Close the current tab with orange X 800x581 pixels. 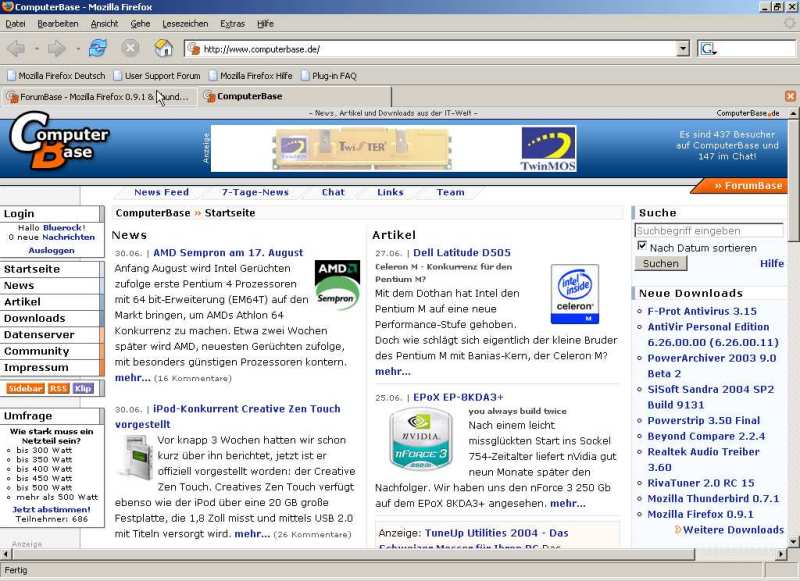(x=790, y=96)
